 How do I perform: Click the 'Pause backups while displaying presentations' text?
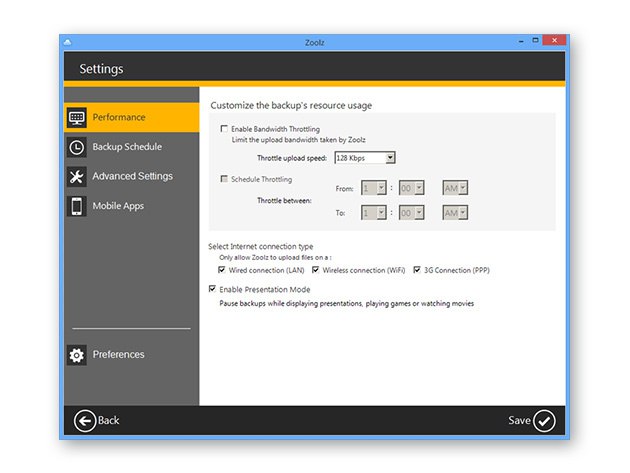(347, 304)
